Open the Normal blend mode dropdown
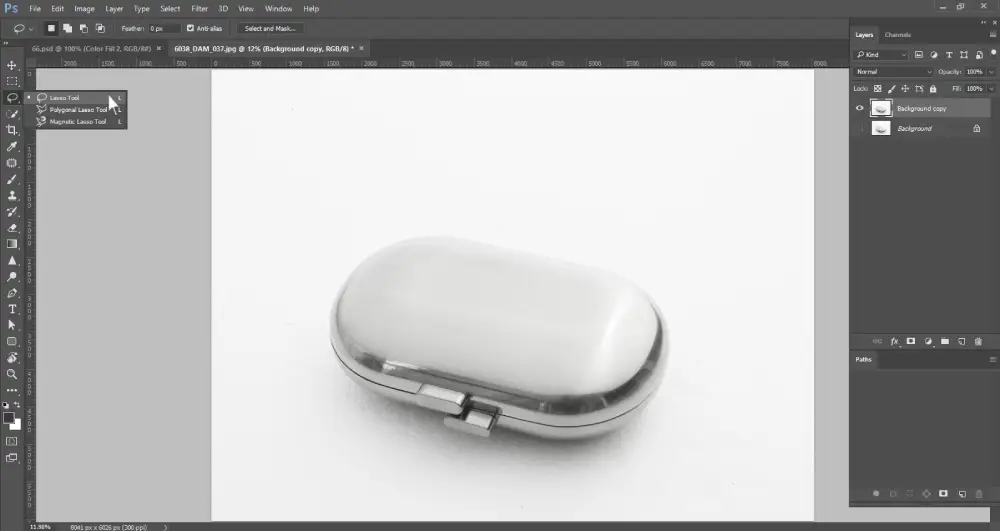1000x531 pixels. 893,72
